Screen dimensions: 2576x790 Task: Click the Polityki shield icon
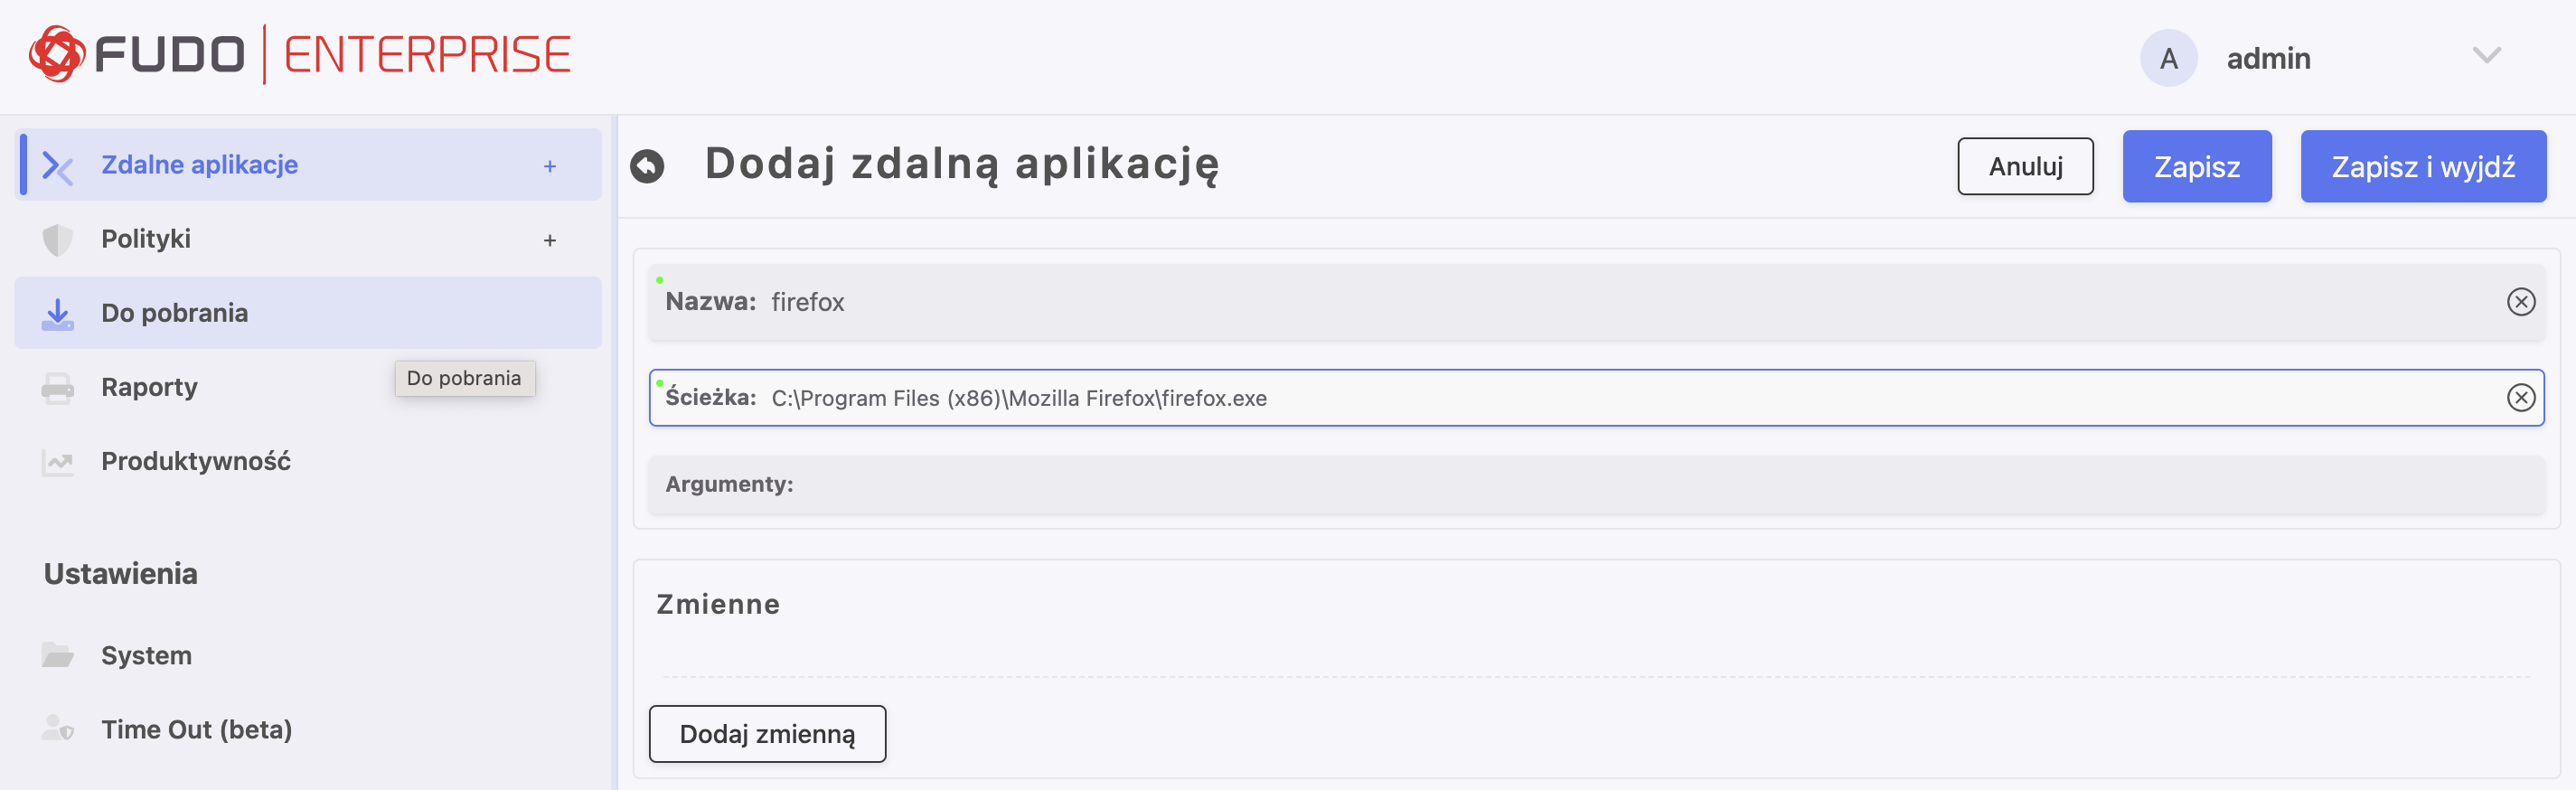[57, 240]
